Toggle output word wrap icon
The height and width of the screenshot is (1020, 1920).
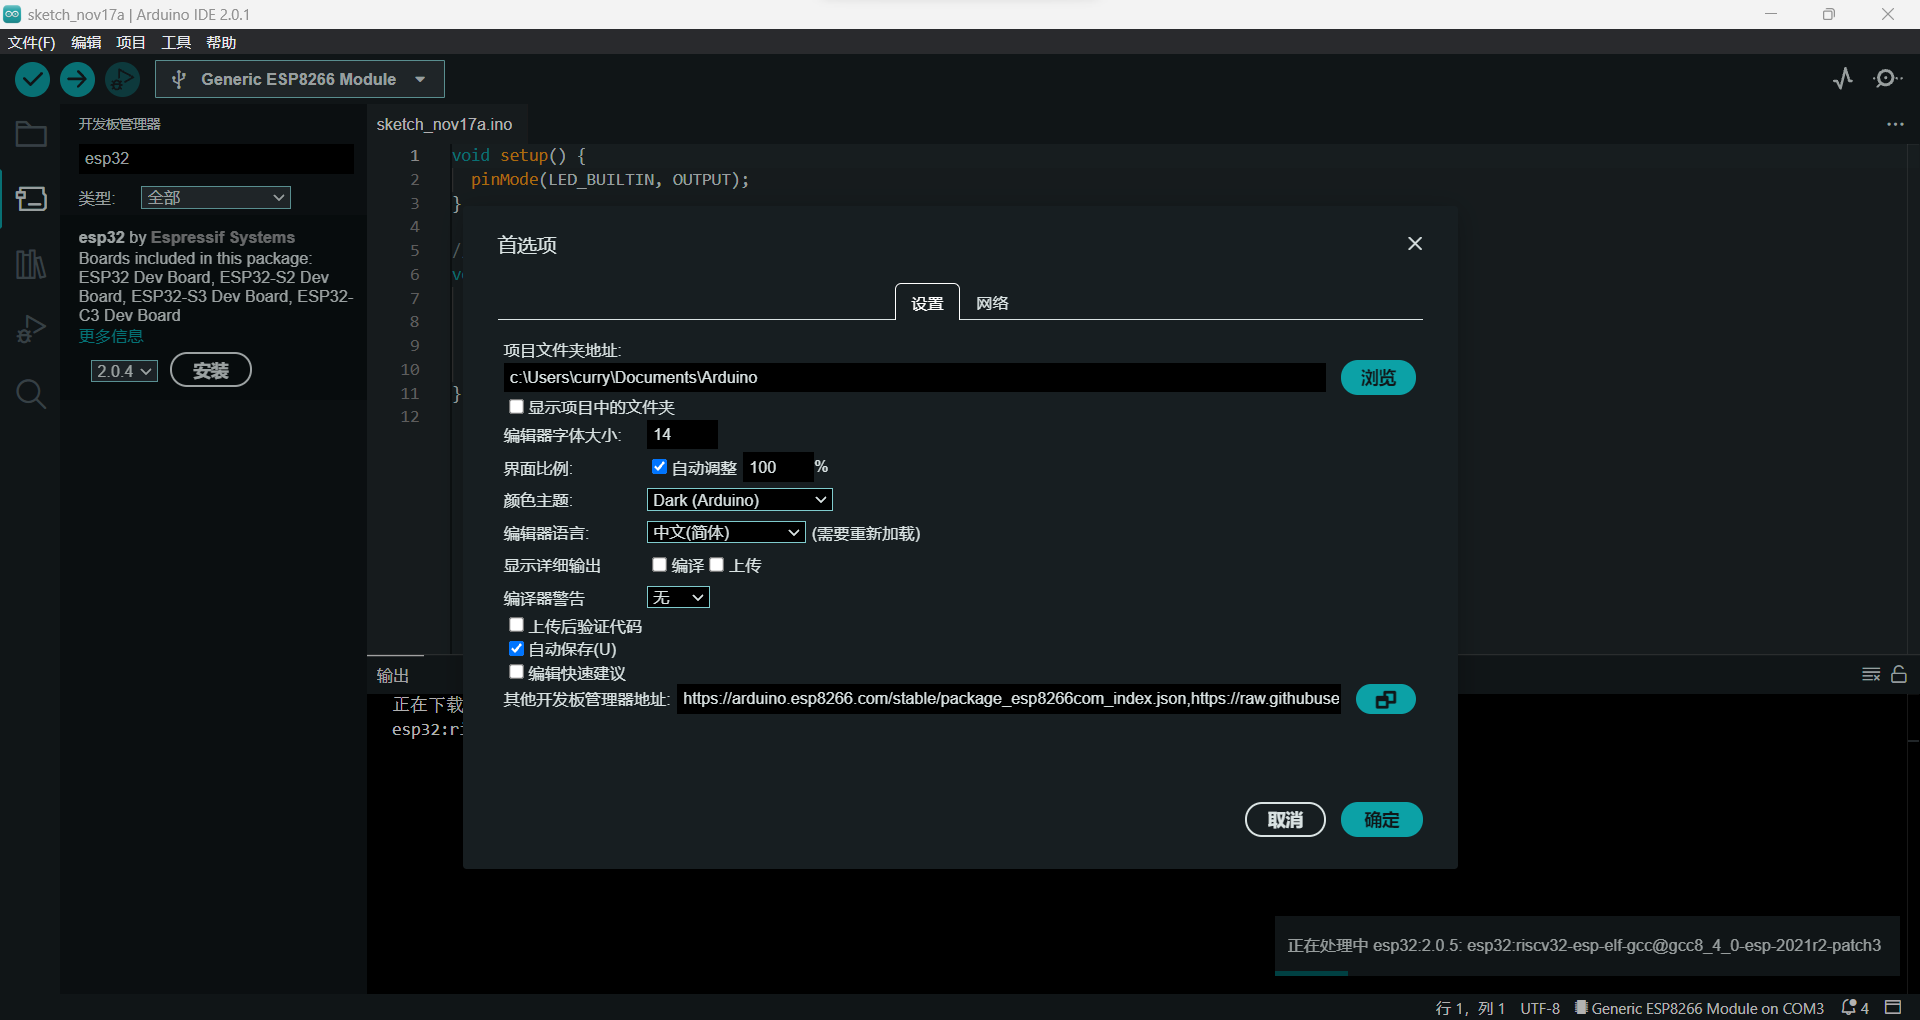click(1871, 675)
